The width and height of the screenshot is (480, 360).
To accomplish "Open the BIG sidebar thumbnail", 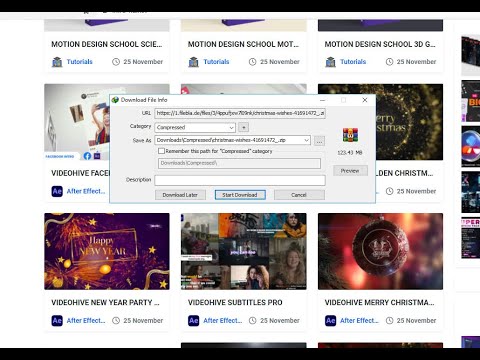I will [x=471, y=101].
